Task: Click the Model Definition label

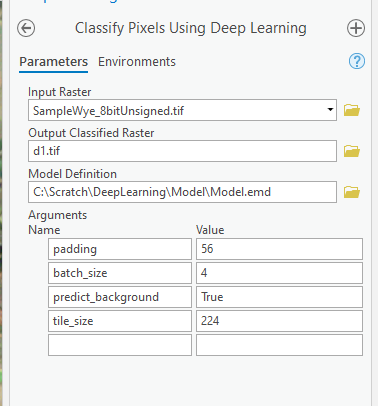Action: tap(73, 174)
